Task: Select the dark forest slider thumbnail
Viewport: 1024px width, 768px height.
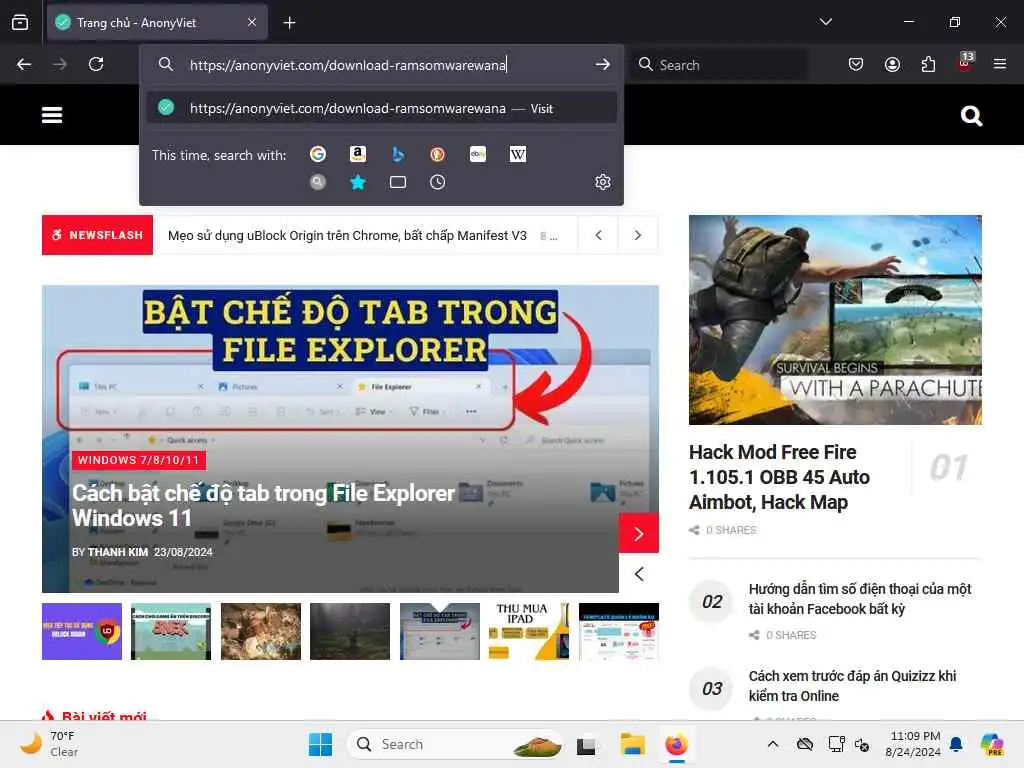Action: (350, 632)
